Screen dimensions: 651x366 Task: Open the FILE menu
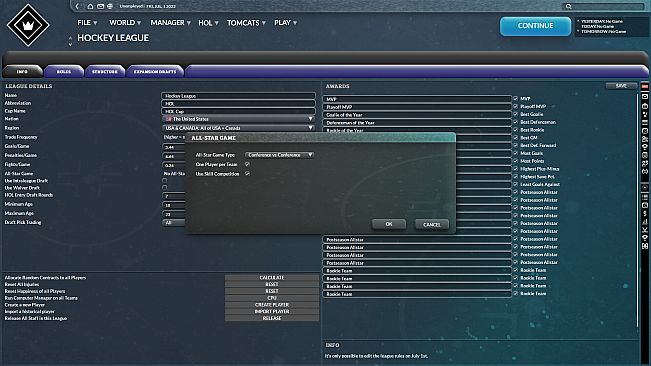click(87, 23)
